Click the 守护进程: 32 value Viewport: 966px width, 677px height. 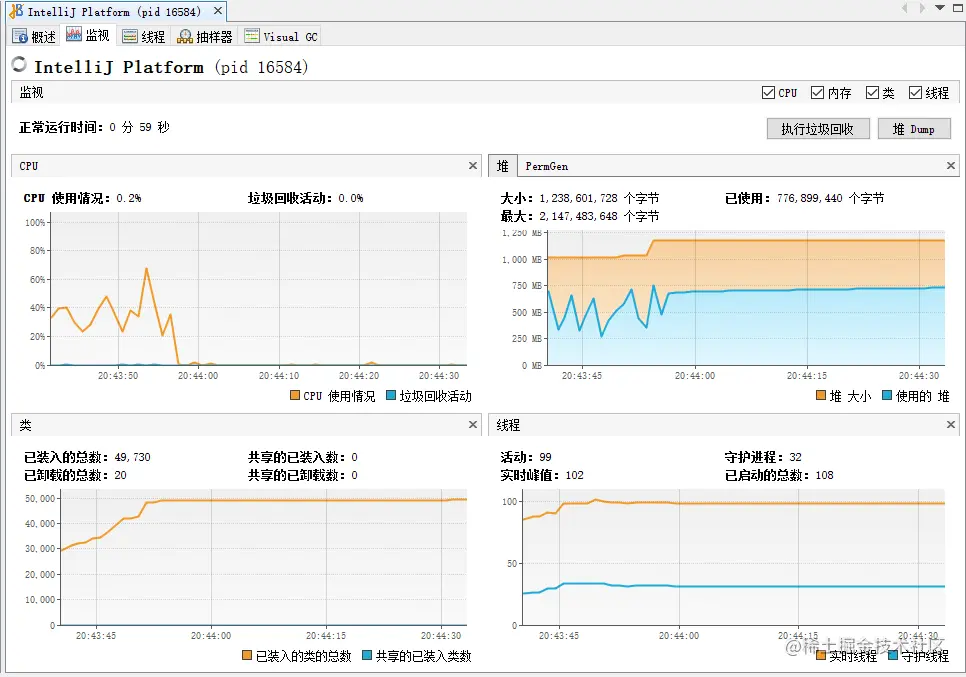click(795, 457)
